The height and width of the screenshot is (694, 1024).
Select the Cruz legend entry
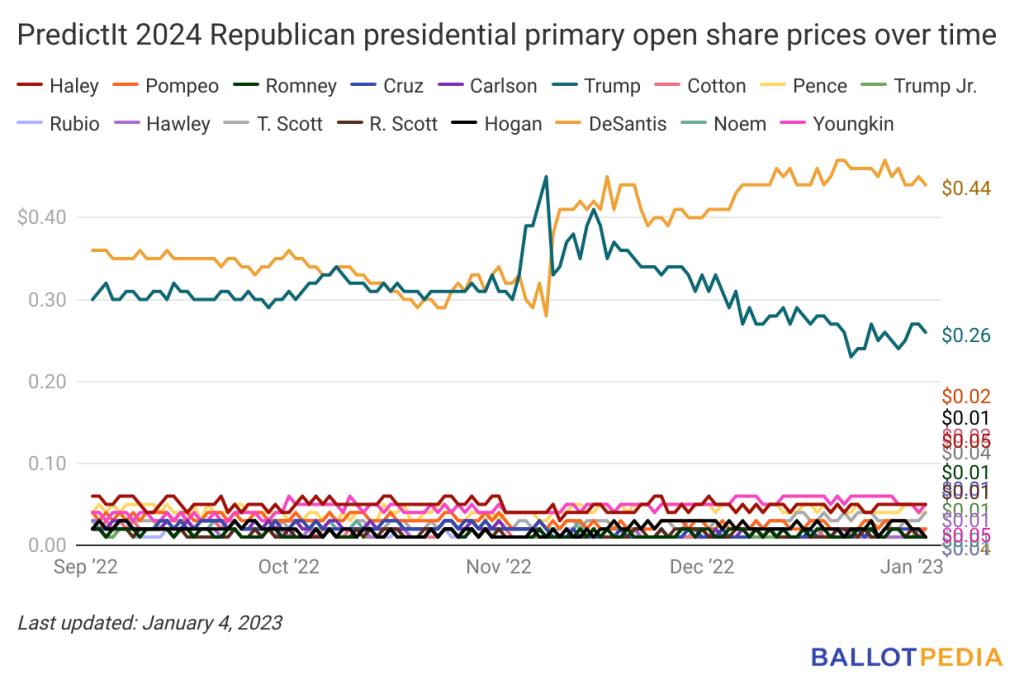point(387,86)
